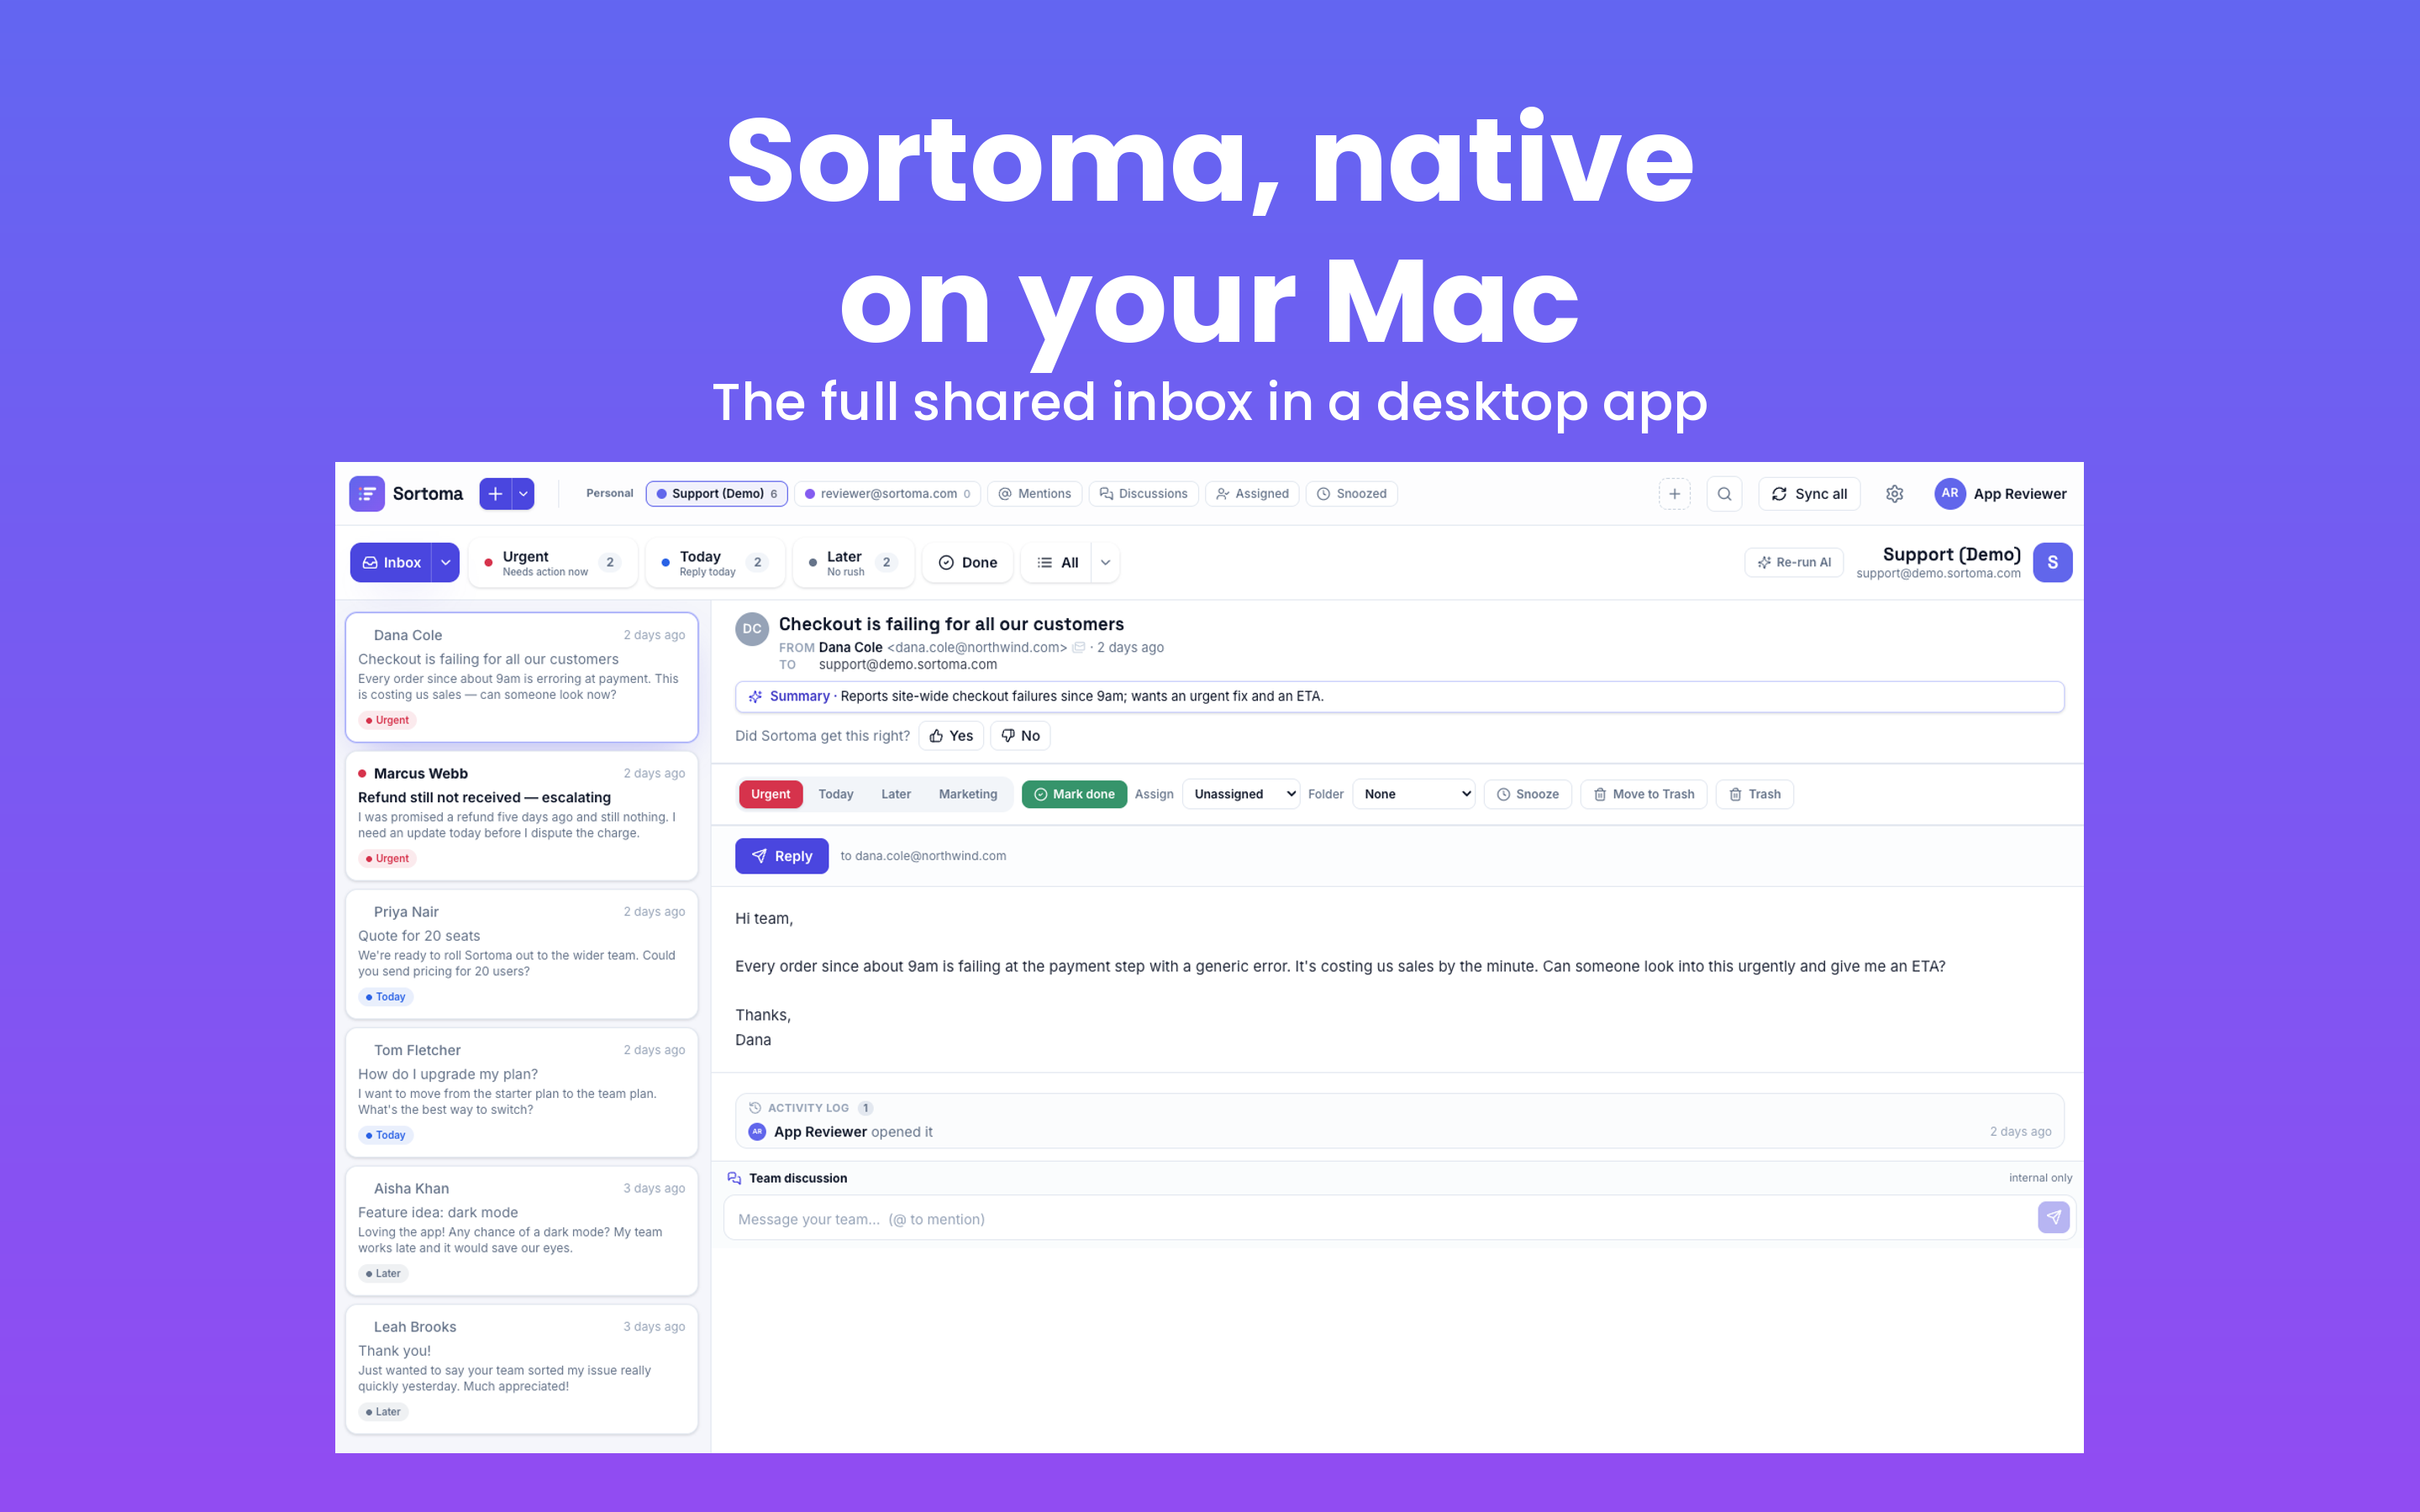Click the copy icon beside Dana's email address
The width and height of the screenshot is (2420, 1512).
(1079, 648)
